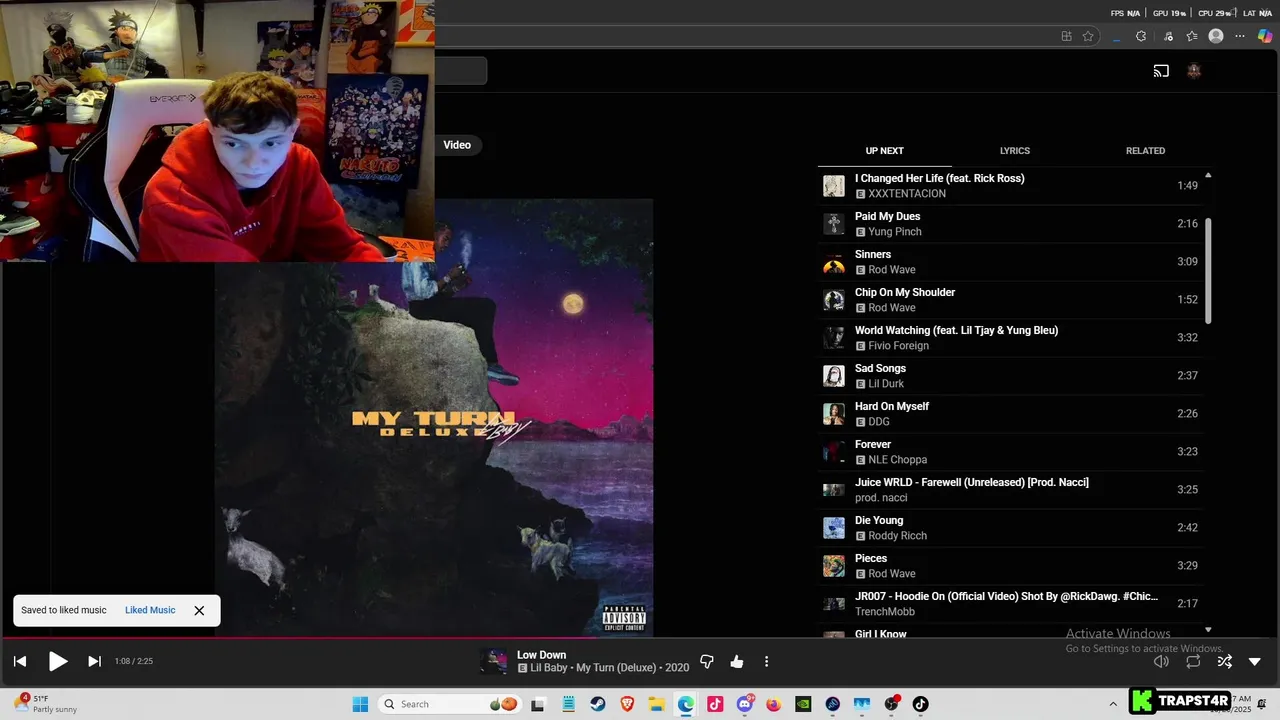Screen dimensions: 1280x720
Task: Add this page to favorites star icon
Action: pyautogui.click(x=1088, y=36)
